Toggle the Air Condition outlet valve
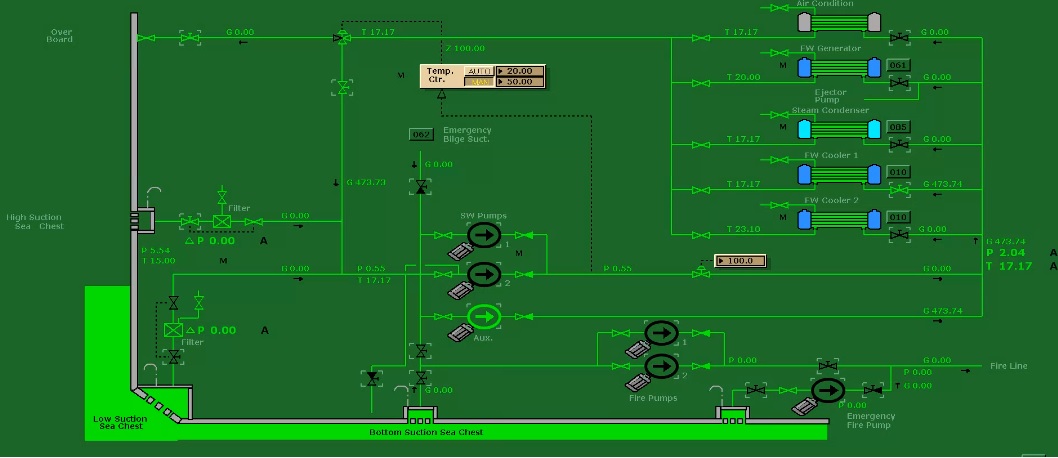This screenshot has height=458, width=1058. click(900, 38)
